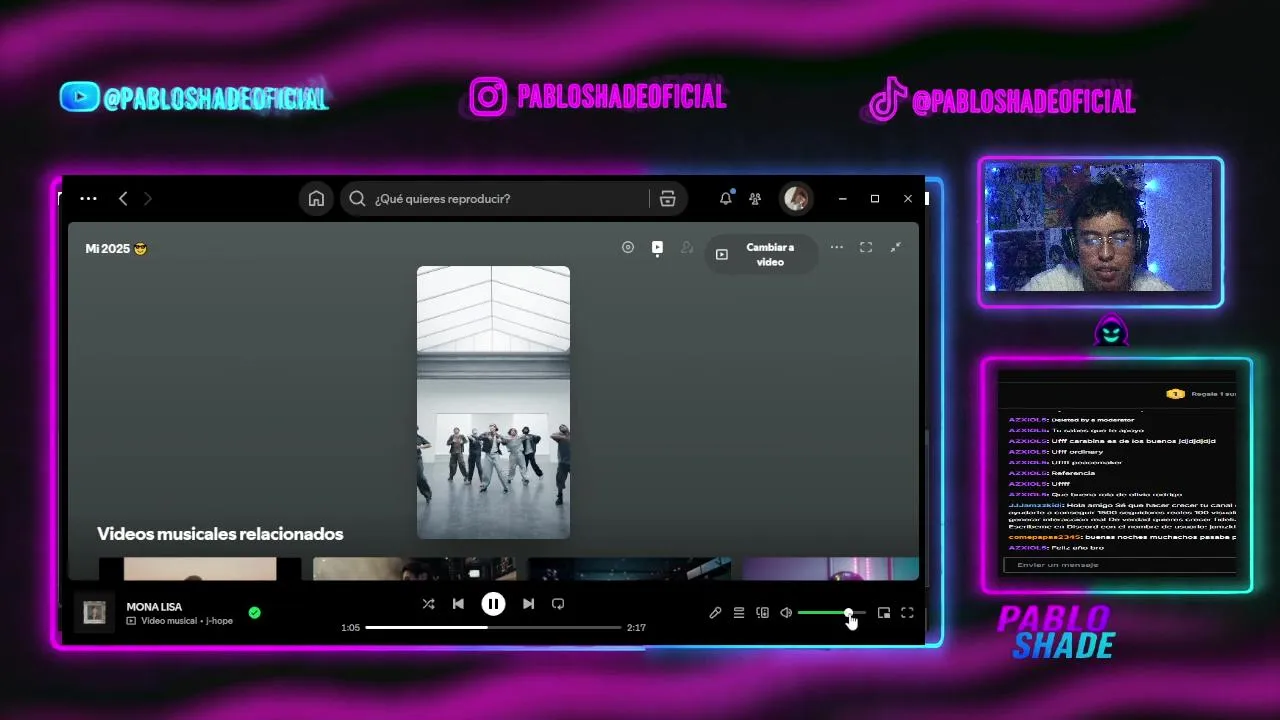Click the MONA LISA album cover

(95, 612)
